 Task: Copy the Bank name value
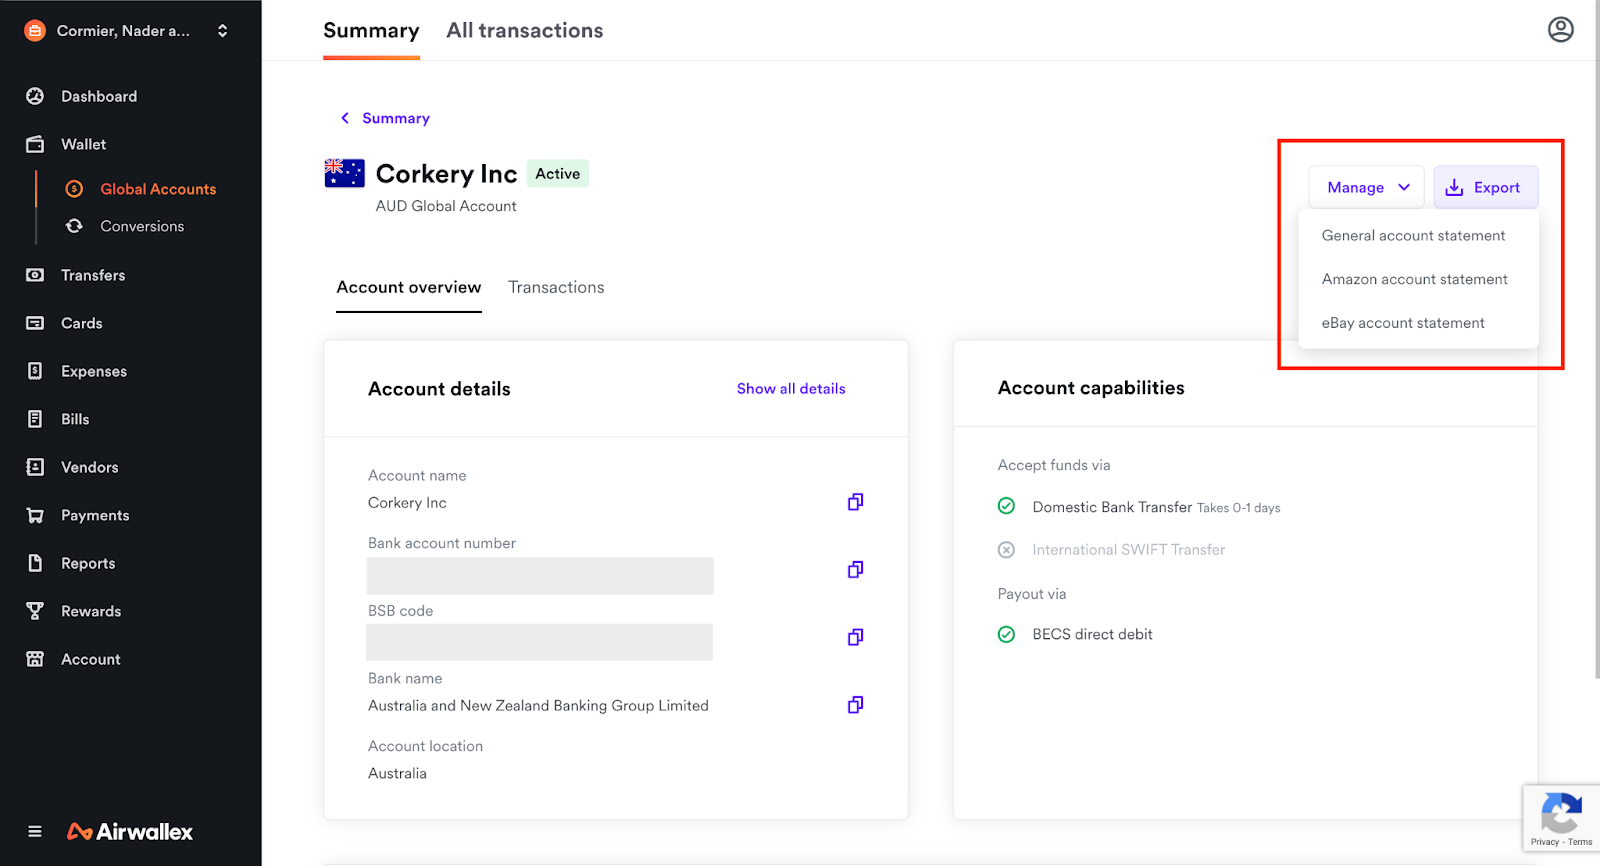[x=855, y=705]
